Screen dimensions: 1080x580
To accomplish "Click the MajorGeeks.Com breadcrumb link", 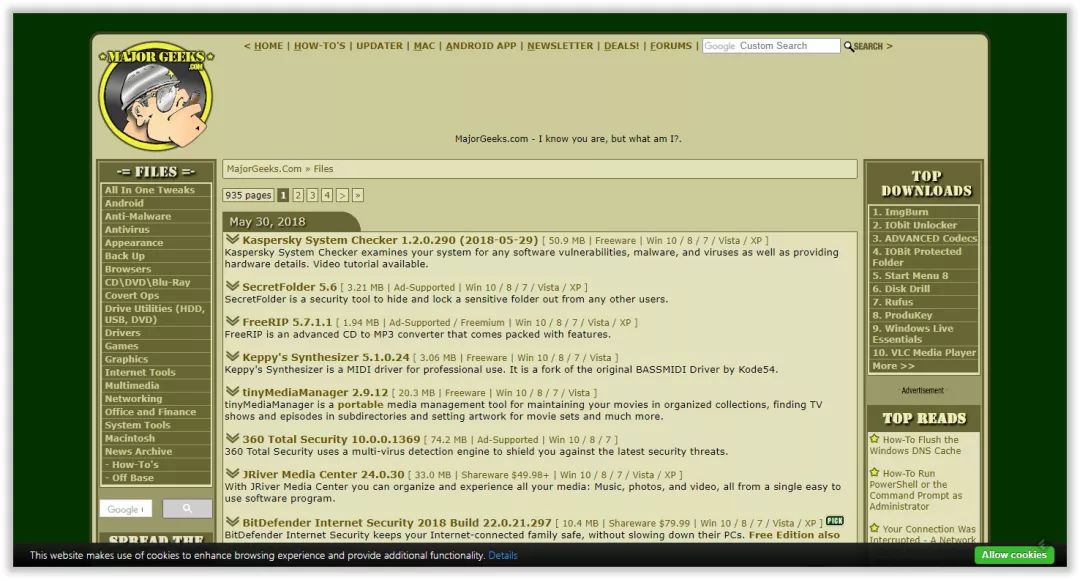I will click(264, 169).
